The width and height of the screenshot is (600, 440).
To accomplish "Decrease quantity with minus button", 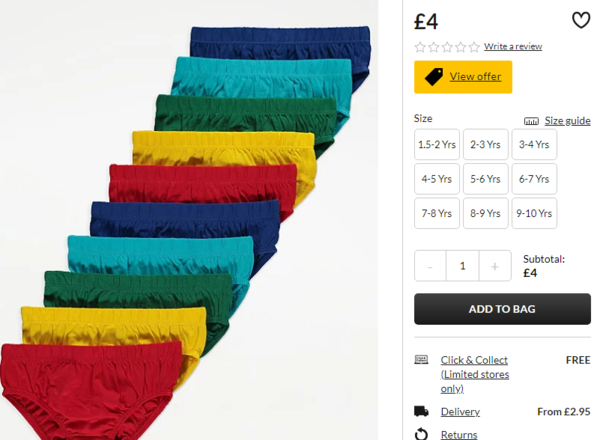I will point(430,266).
